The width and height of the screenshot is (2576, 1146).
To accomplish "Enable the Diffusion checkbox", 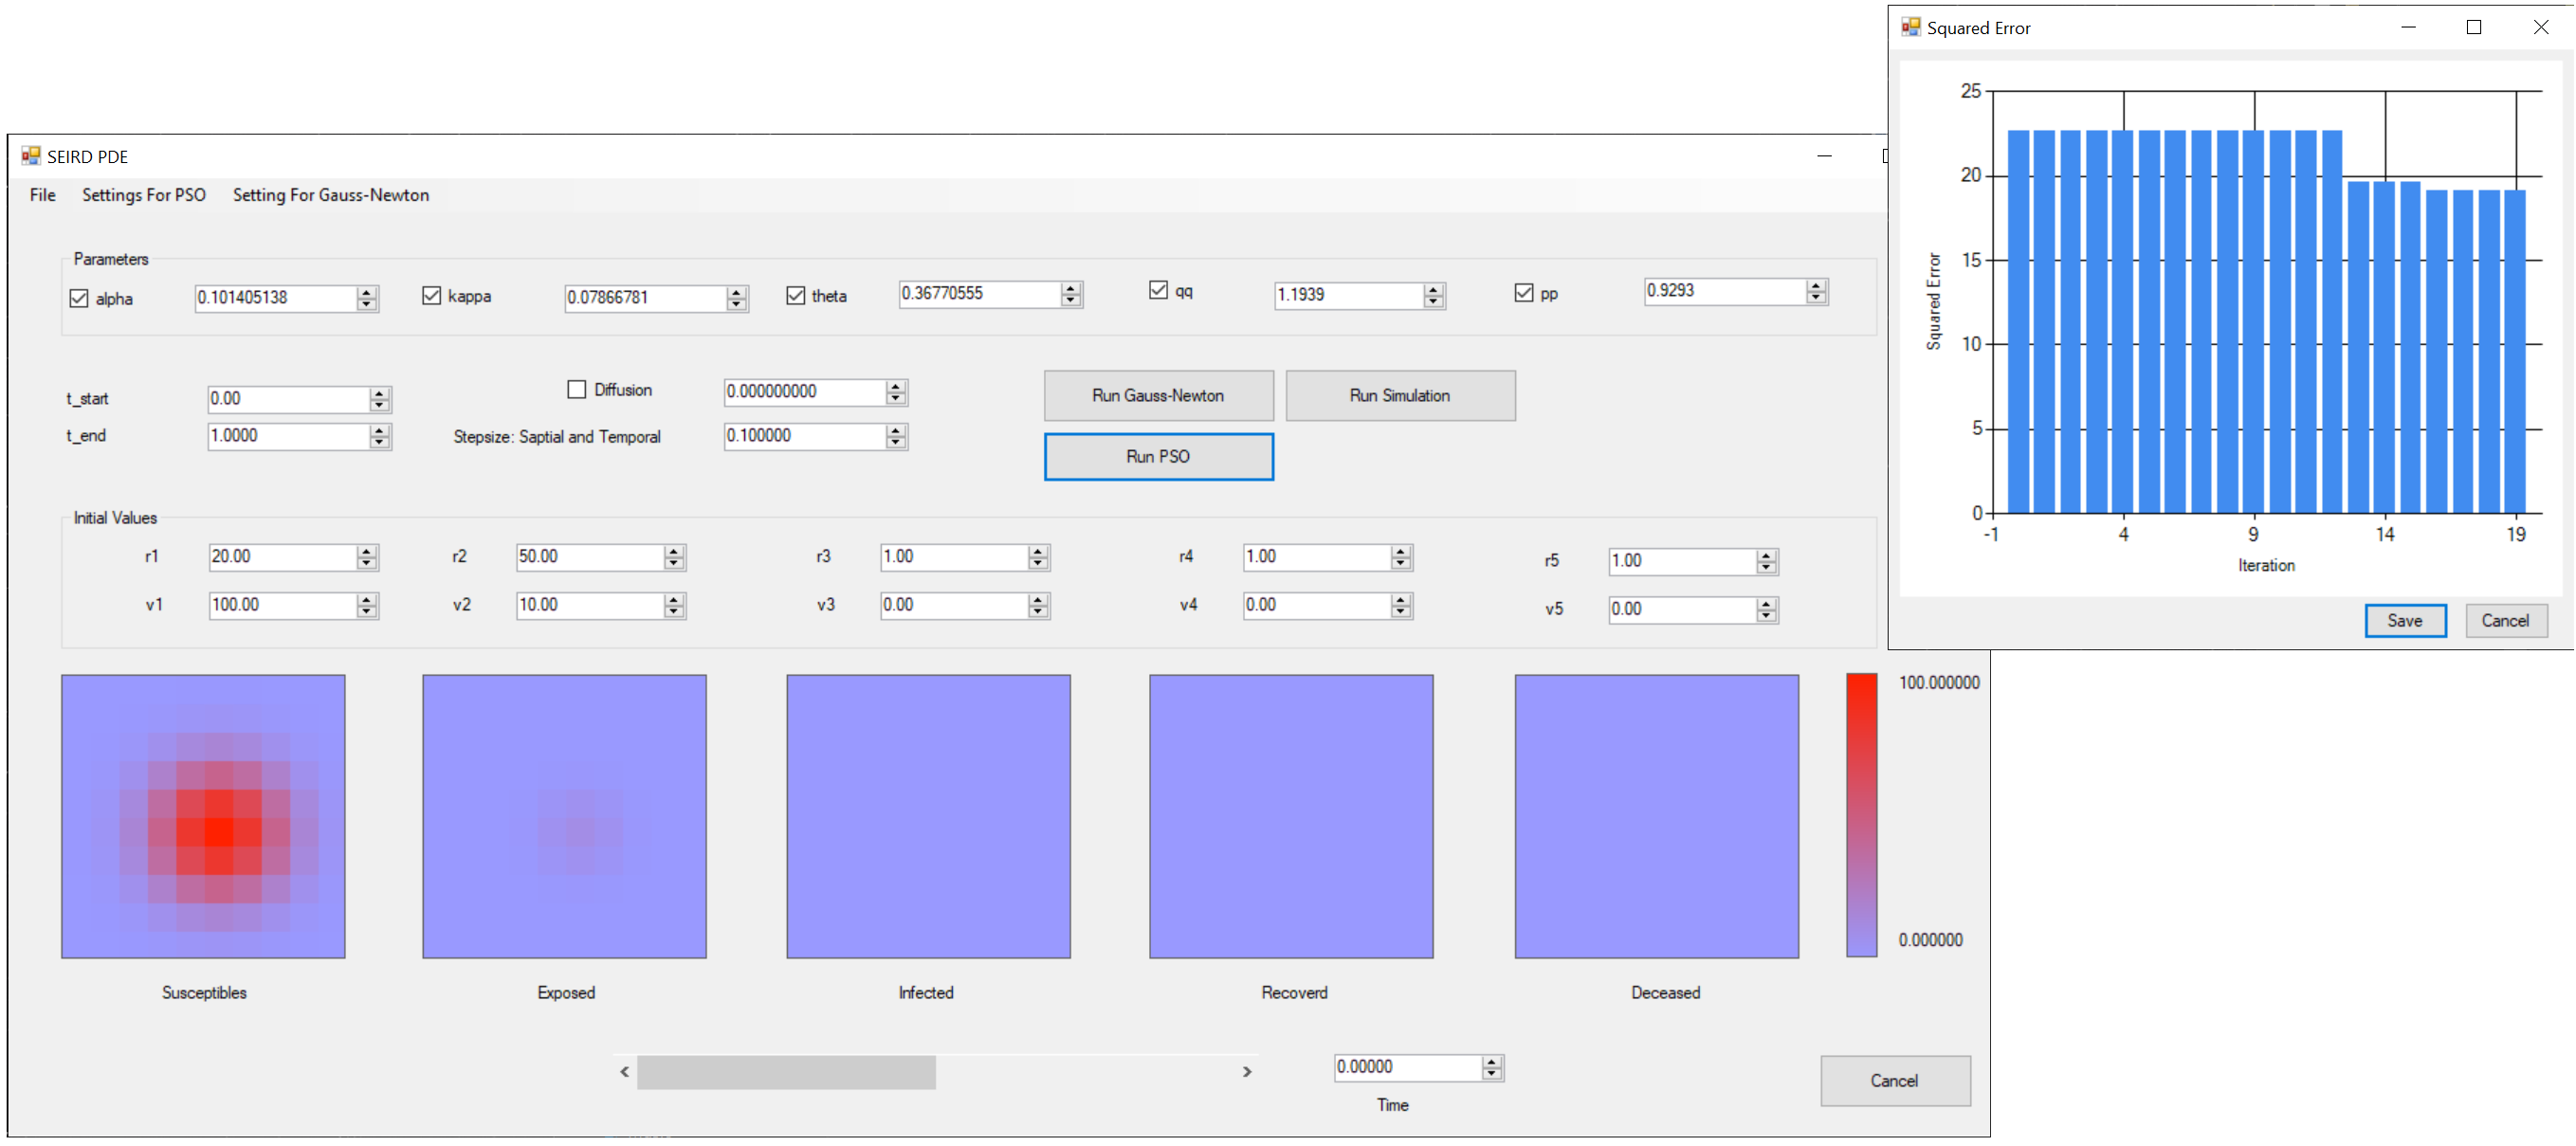I will (577, 389).
